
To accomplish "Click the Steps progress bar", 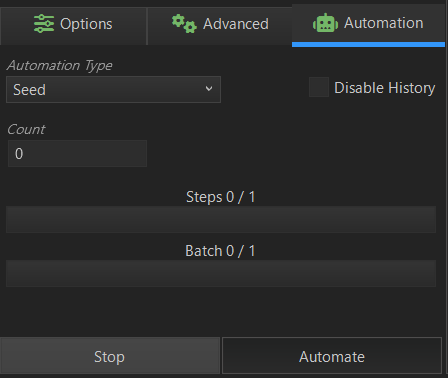I will (x=221, y=219).
